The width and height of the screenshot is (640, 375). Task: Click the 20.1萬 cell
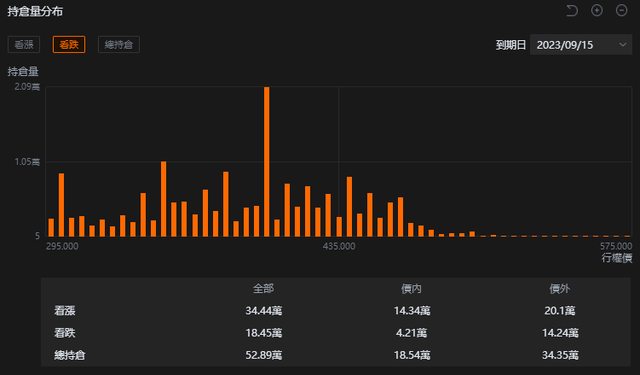tap(560, 311)
